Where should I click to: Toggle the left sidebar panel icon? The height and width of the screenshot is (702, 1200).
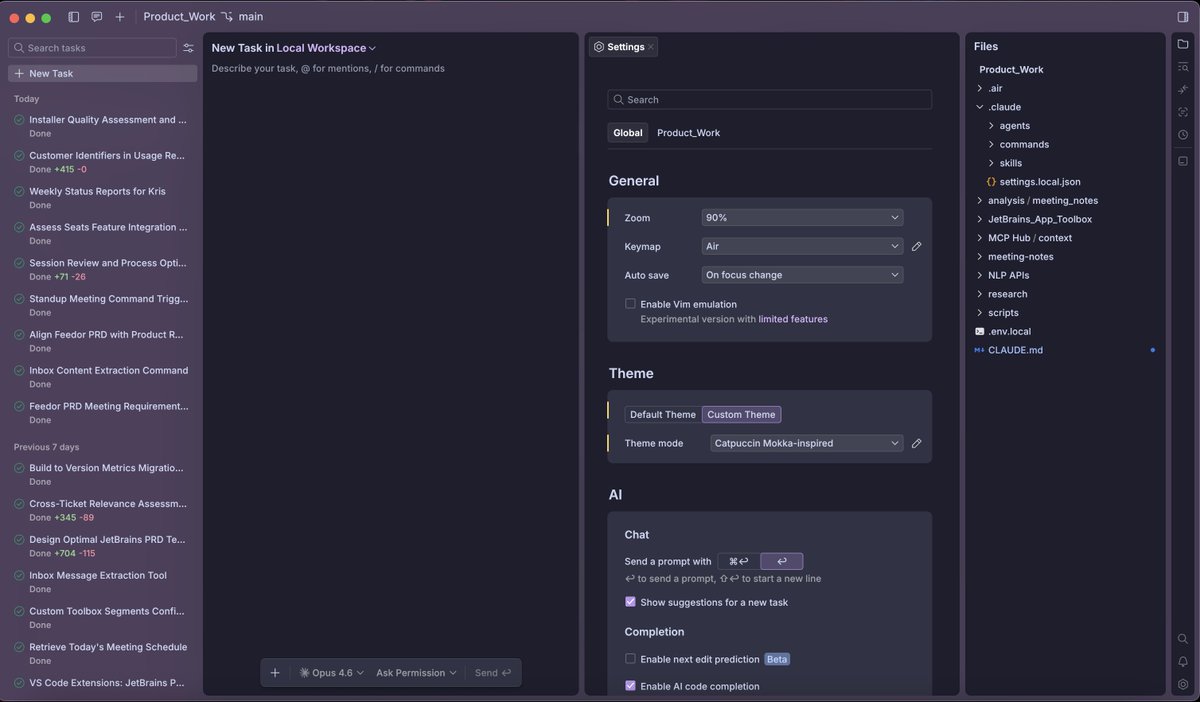click(x=74, y=17)
